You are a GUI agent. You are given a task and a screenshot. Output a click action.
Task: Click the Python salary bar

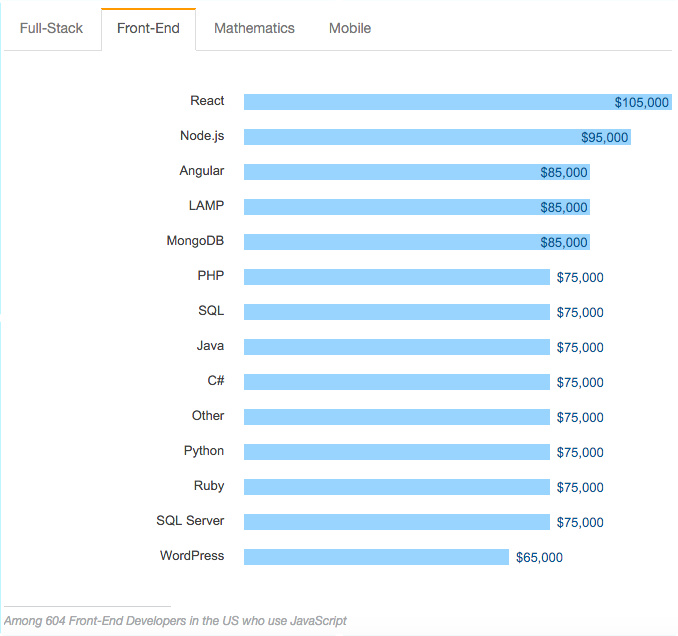(397, 452)
